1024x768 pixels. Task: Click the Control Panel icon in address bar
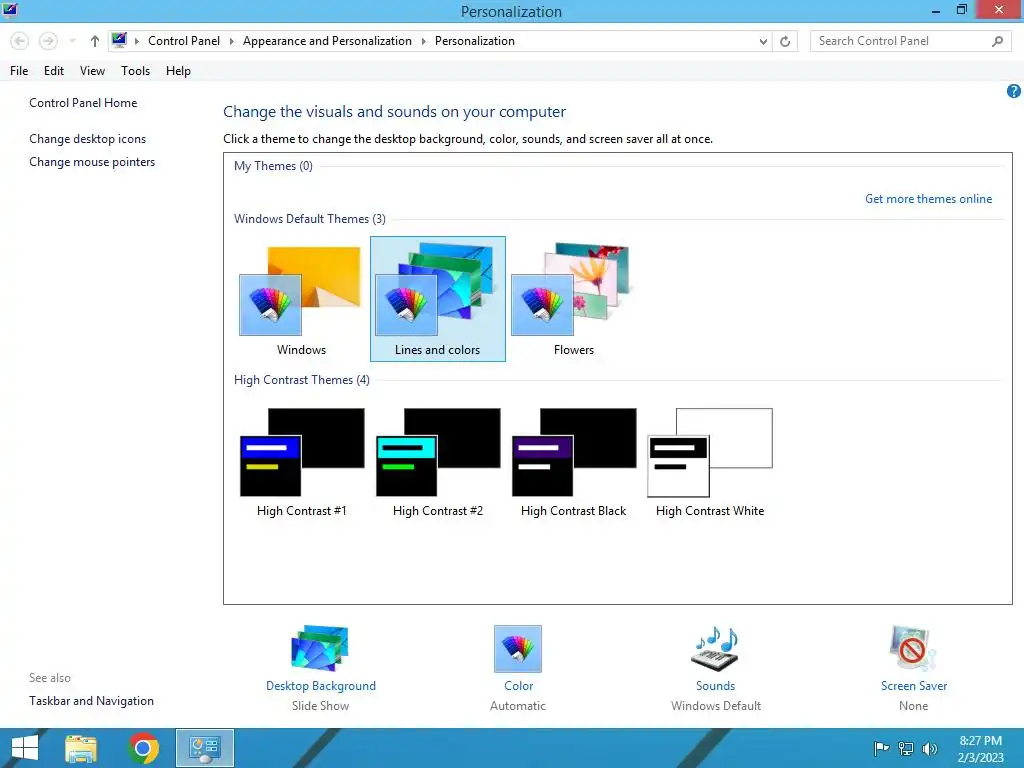[x=119, y=40]
